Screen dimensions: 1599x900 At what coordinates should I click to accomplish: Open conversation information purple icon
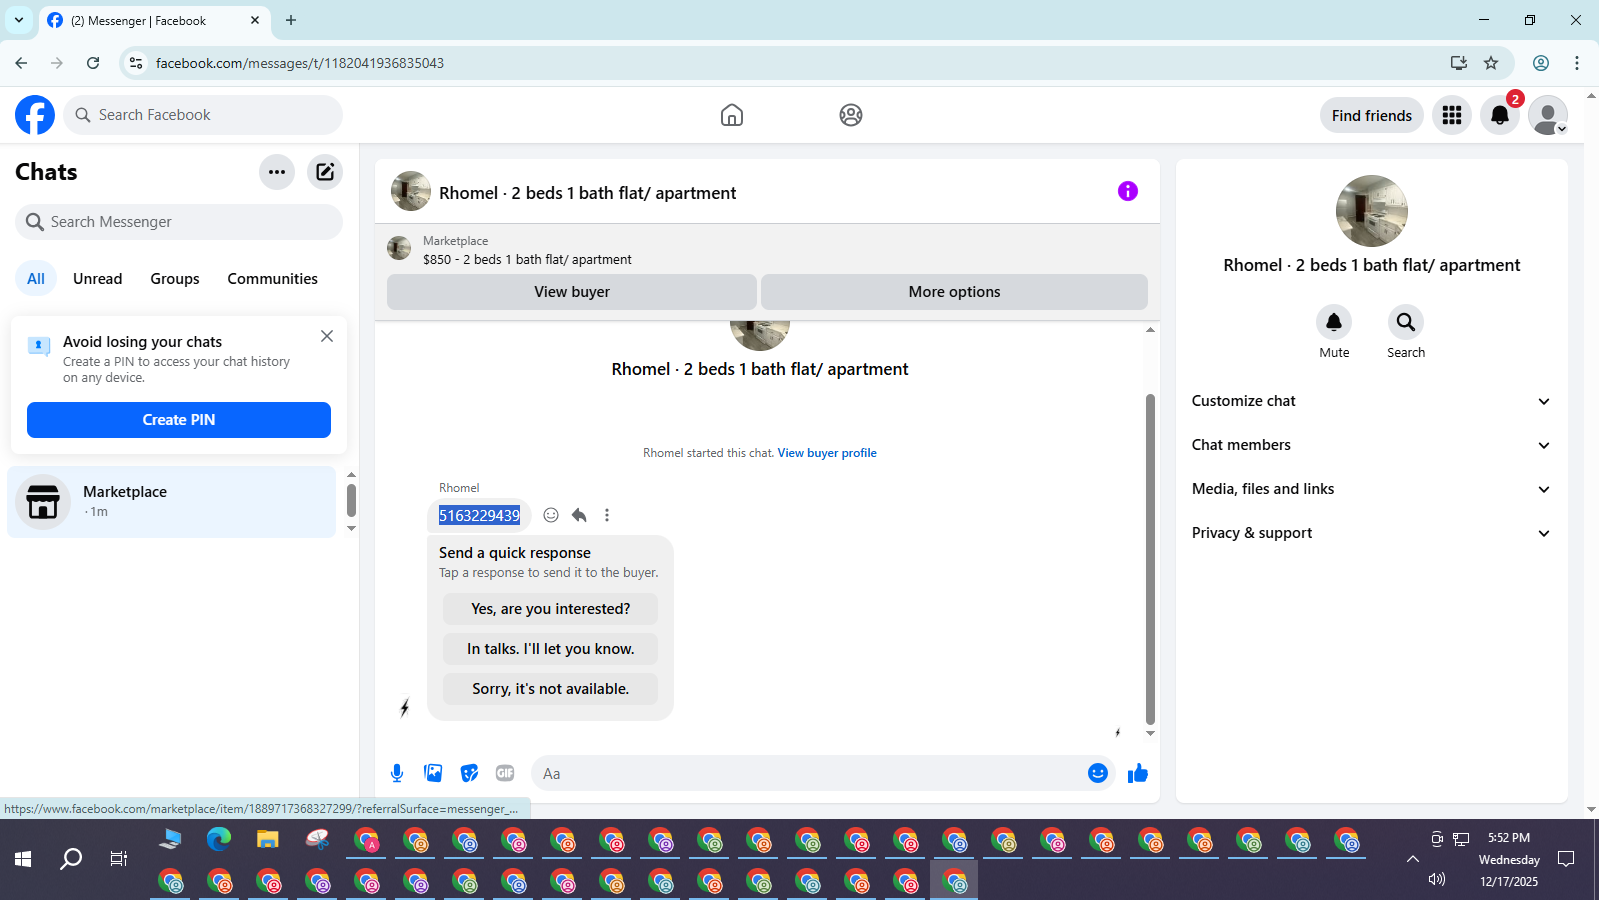[x=1128, y=191]
